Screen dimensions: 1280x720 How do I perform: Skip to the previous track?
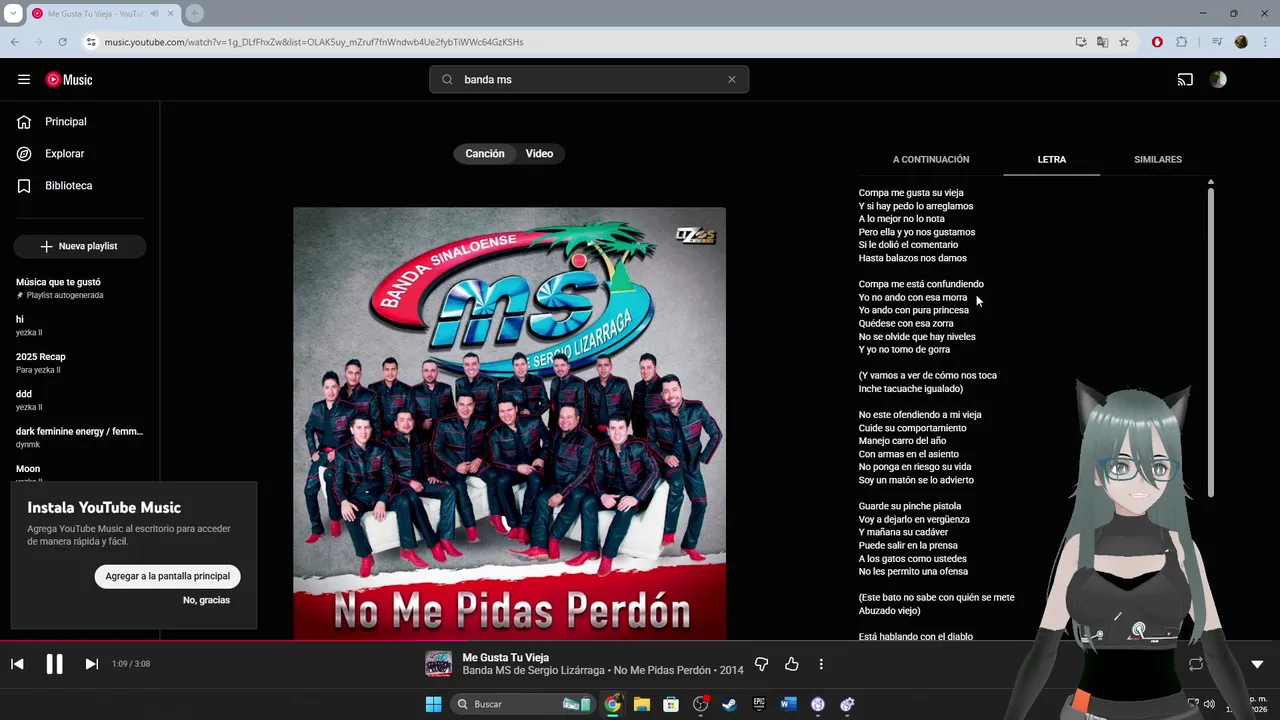click(17, 664)
